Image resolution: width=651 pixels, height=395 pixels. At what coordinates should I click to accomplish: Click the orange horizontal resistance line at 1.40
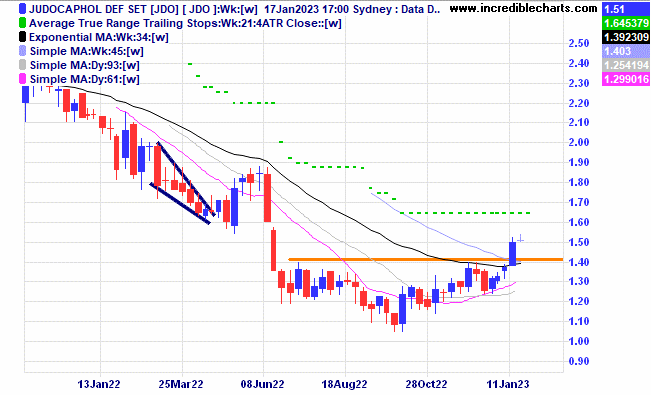click(x=426, y=260)
